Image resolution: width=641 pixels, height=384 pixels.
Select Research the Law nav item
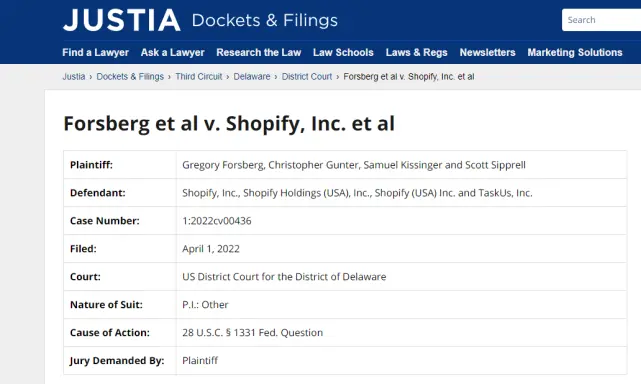pyautogui.click(x=259, y=52)
